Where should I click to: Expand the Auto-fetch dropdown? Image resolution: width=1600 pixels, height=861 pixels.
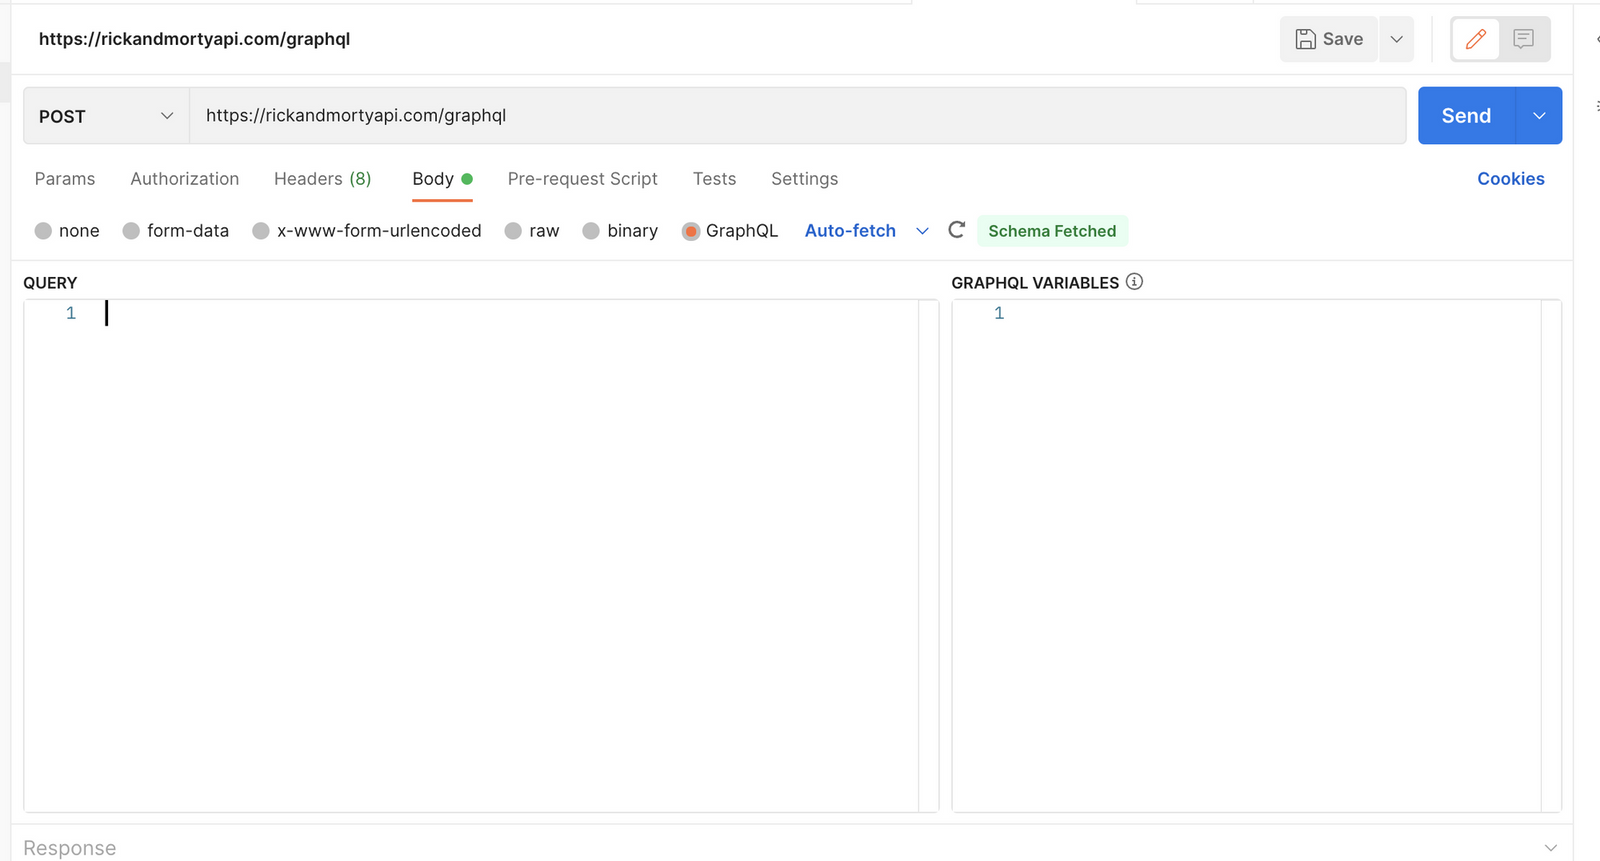pos(922,231)
